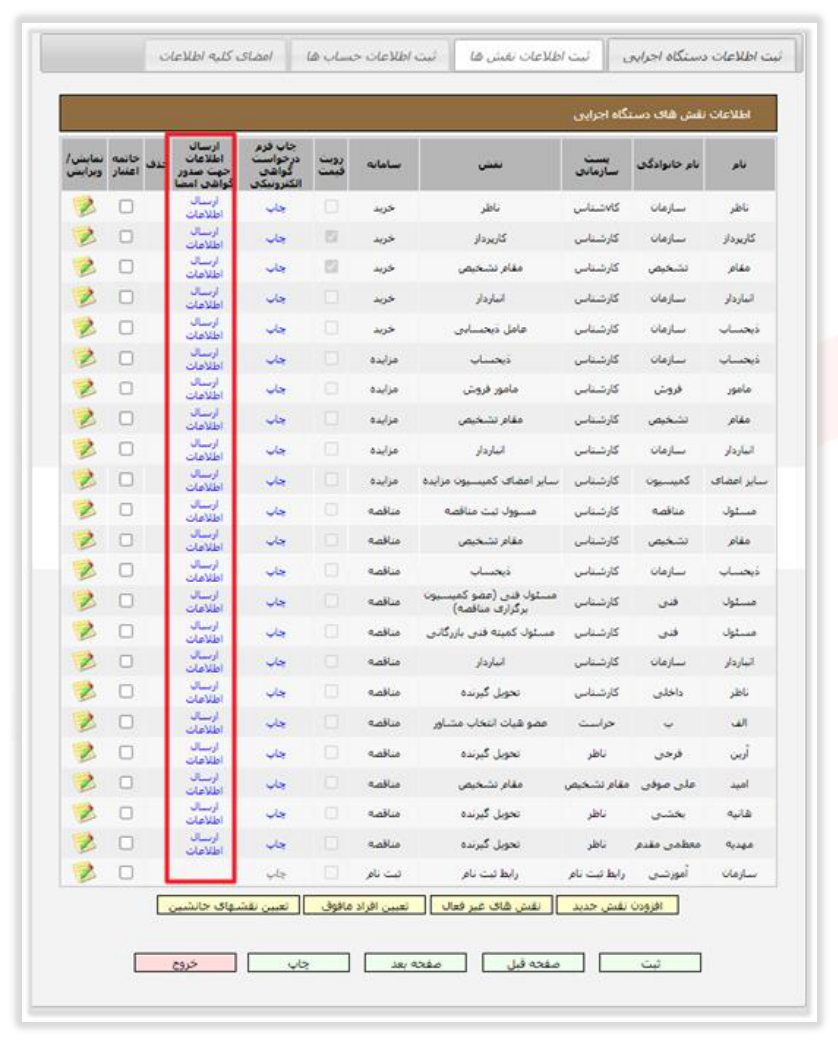
Task: Click ارسال اطلاعات link in کارپرداز row
Action: tap(204, 238)
